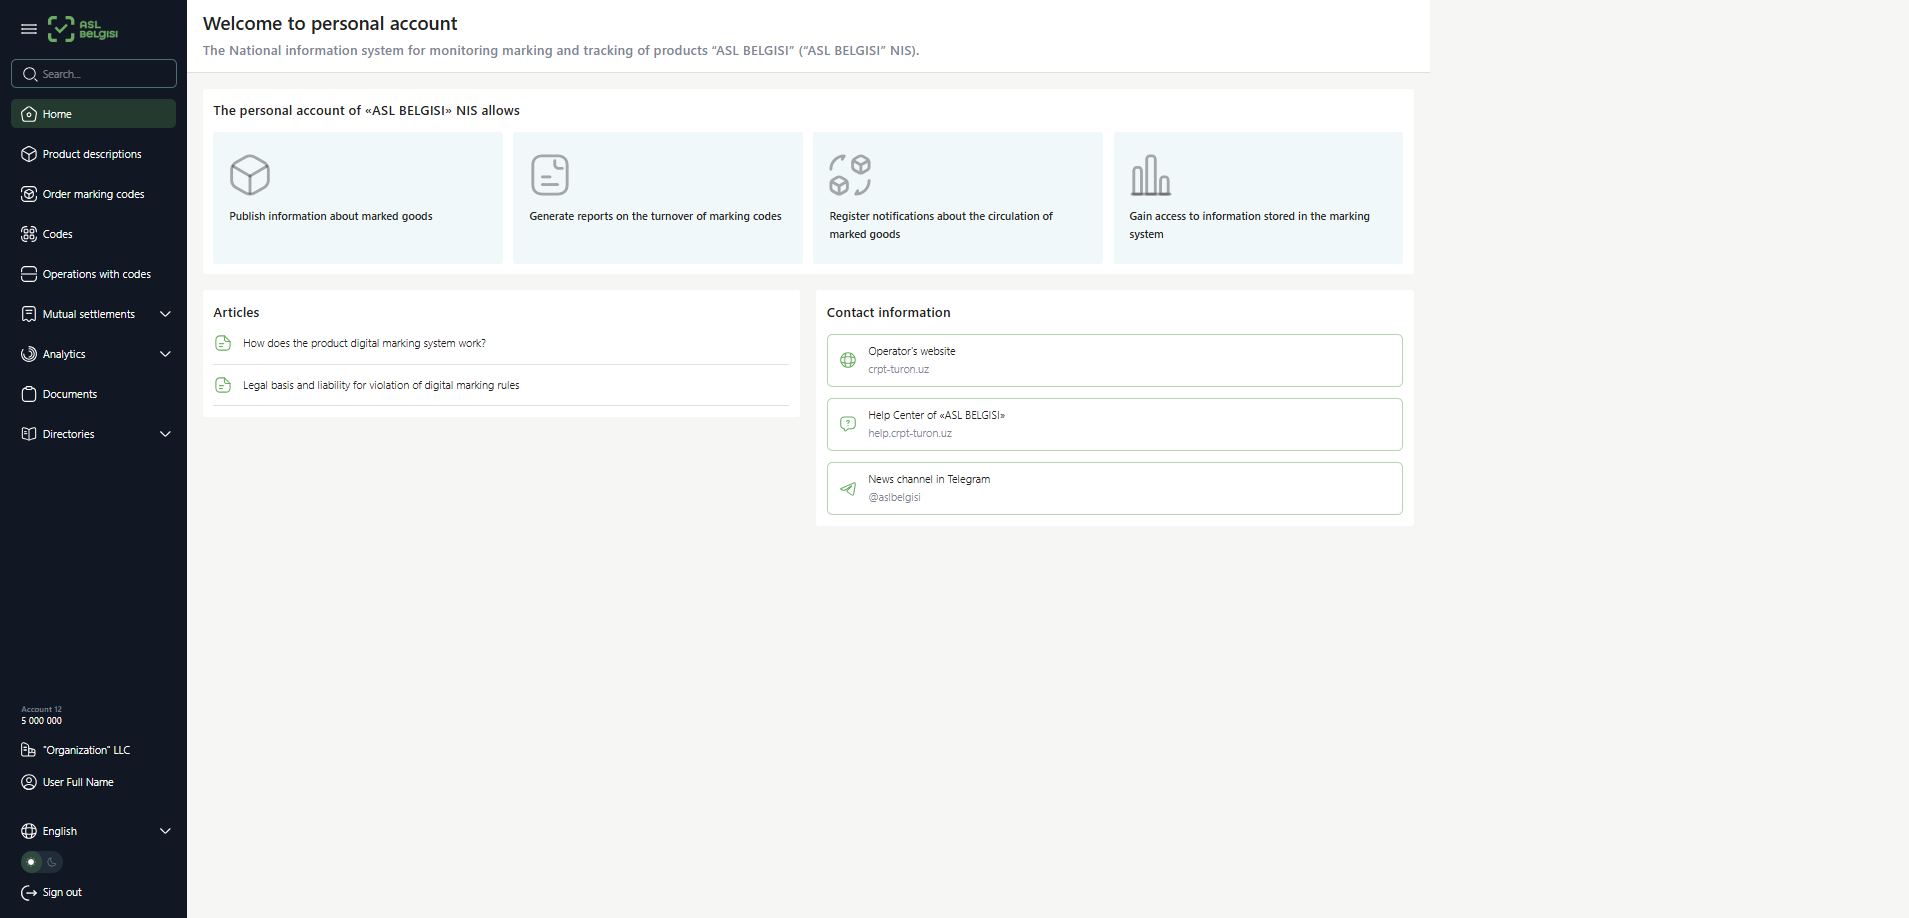
Task: Click the Gain access bar chart icon
Action: 1150,175
